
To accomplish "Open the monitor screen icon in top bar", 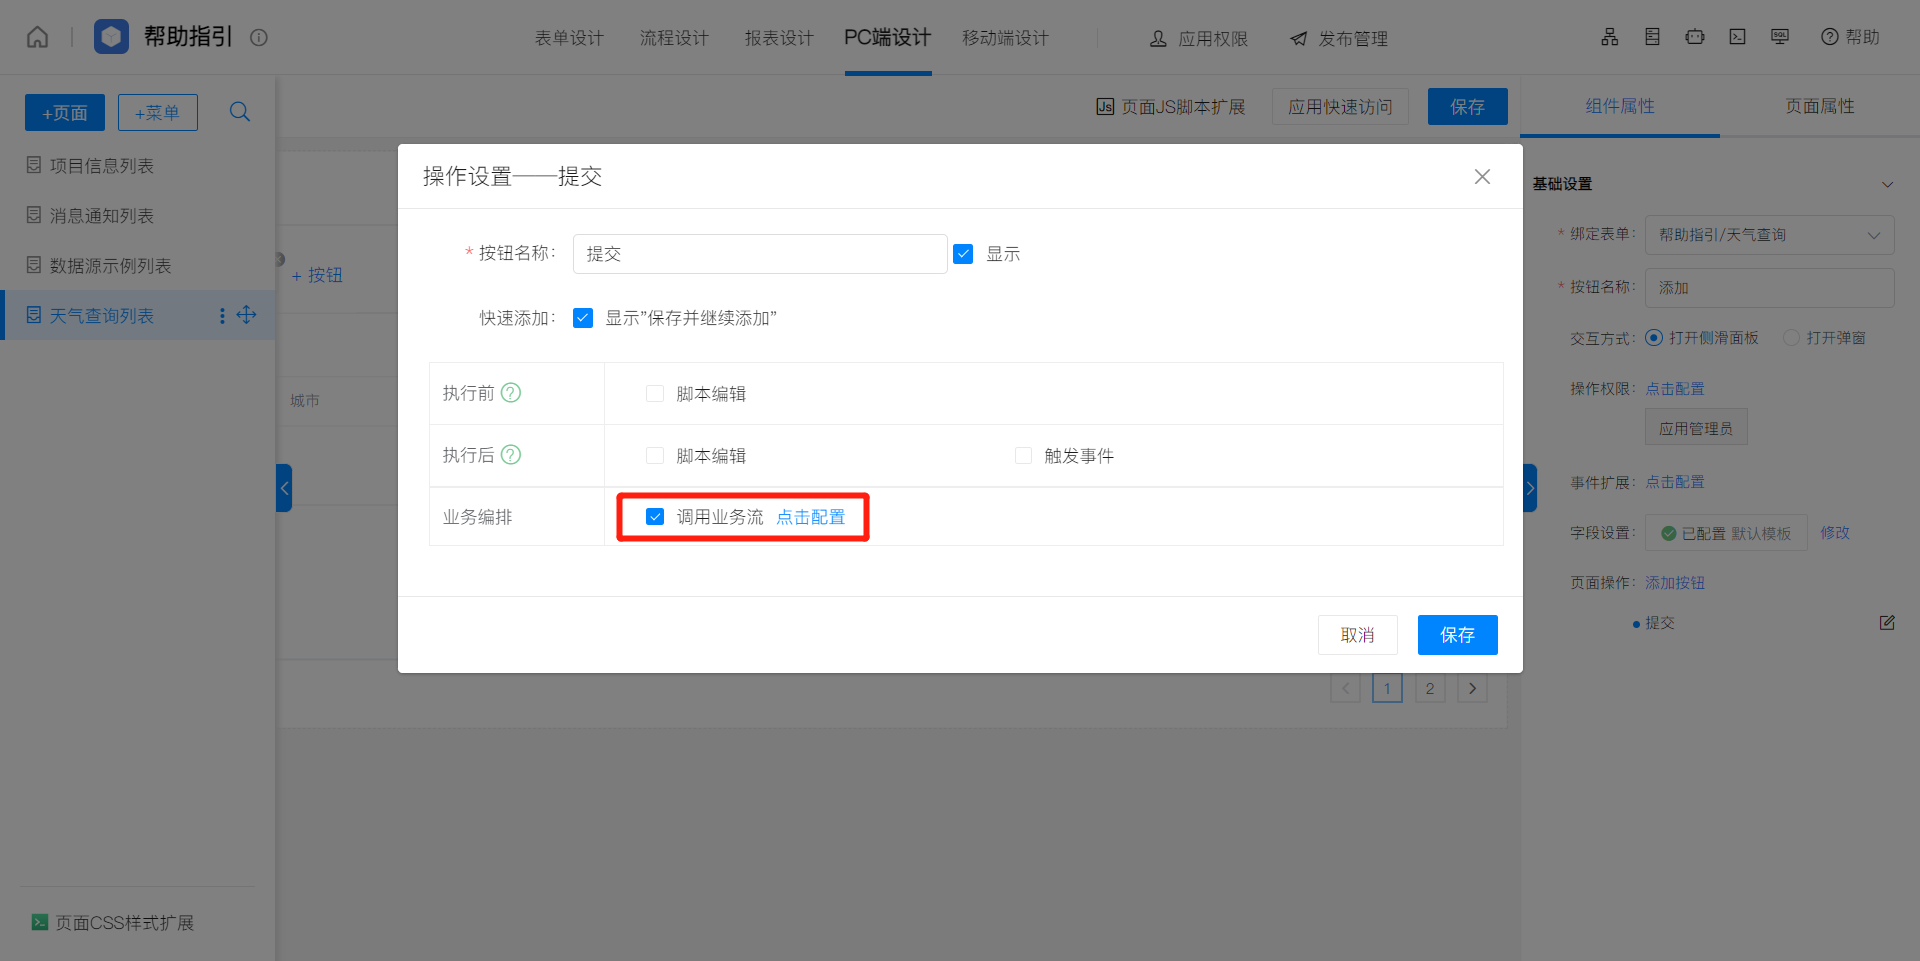I will point(1780,37).
